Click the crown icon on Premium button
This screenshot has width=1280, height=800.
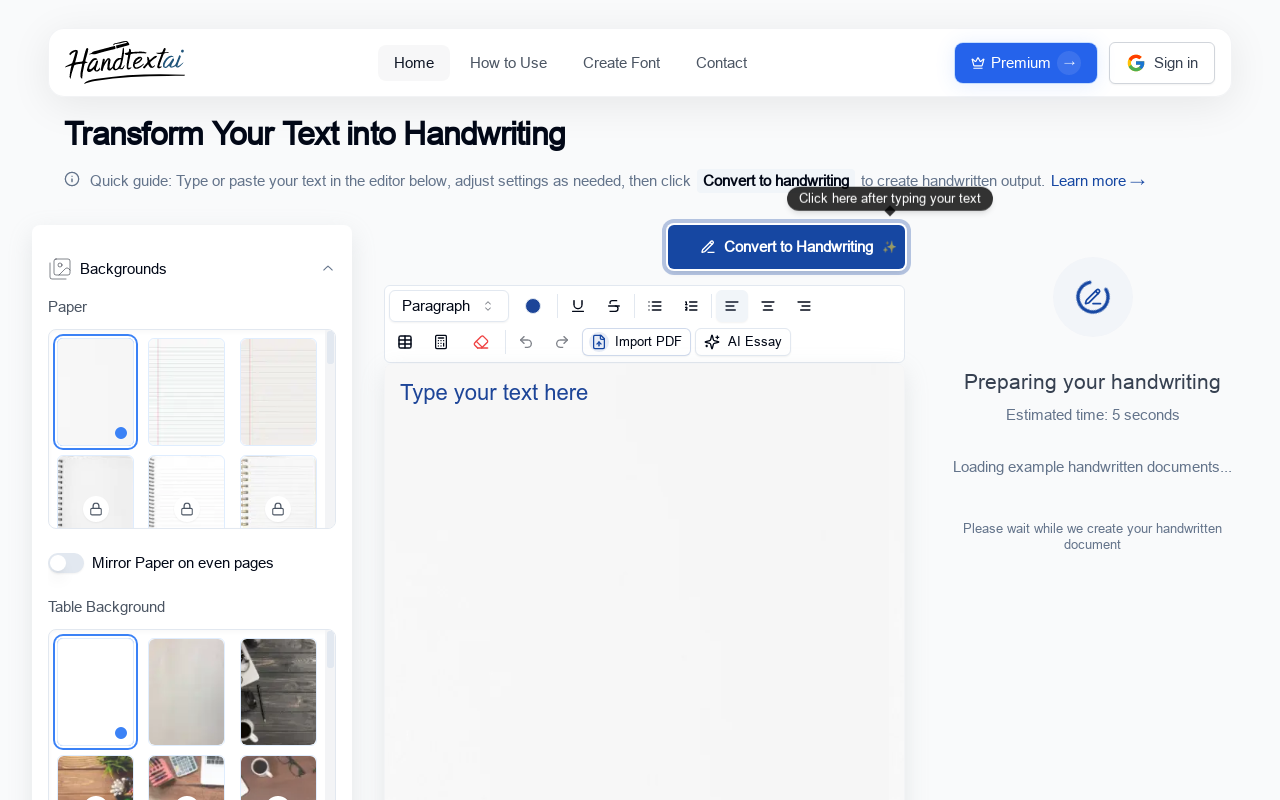coord(978,63)
